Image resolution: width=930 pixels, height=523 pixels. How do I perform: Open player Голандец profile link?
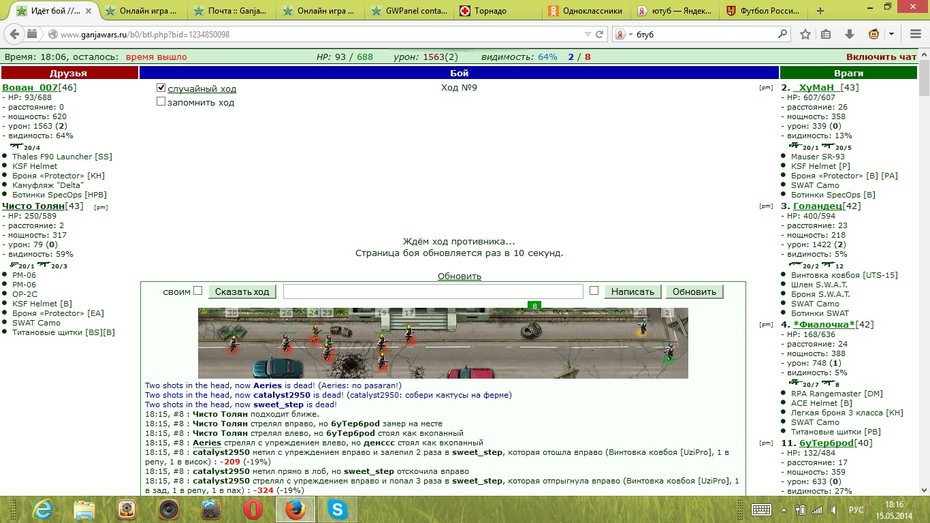(x=818, y=206)
